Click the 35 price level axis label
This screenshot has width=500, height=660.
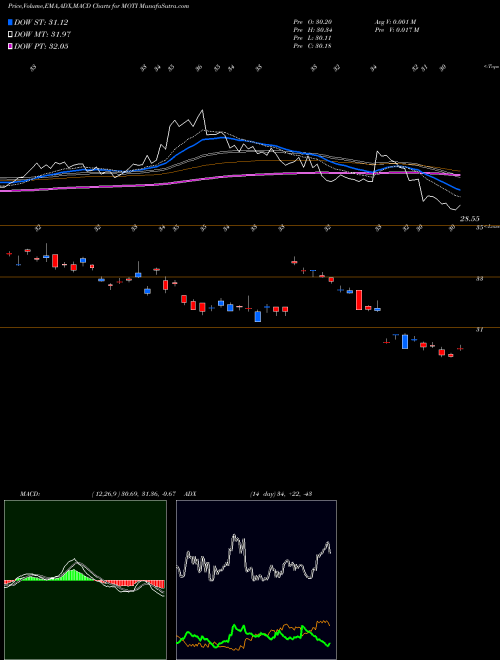coord(479,228)
